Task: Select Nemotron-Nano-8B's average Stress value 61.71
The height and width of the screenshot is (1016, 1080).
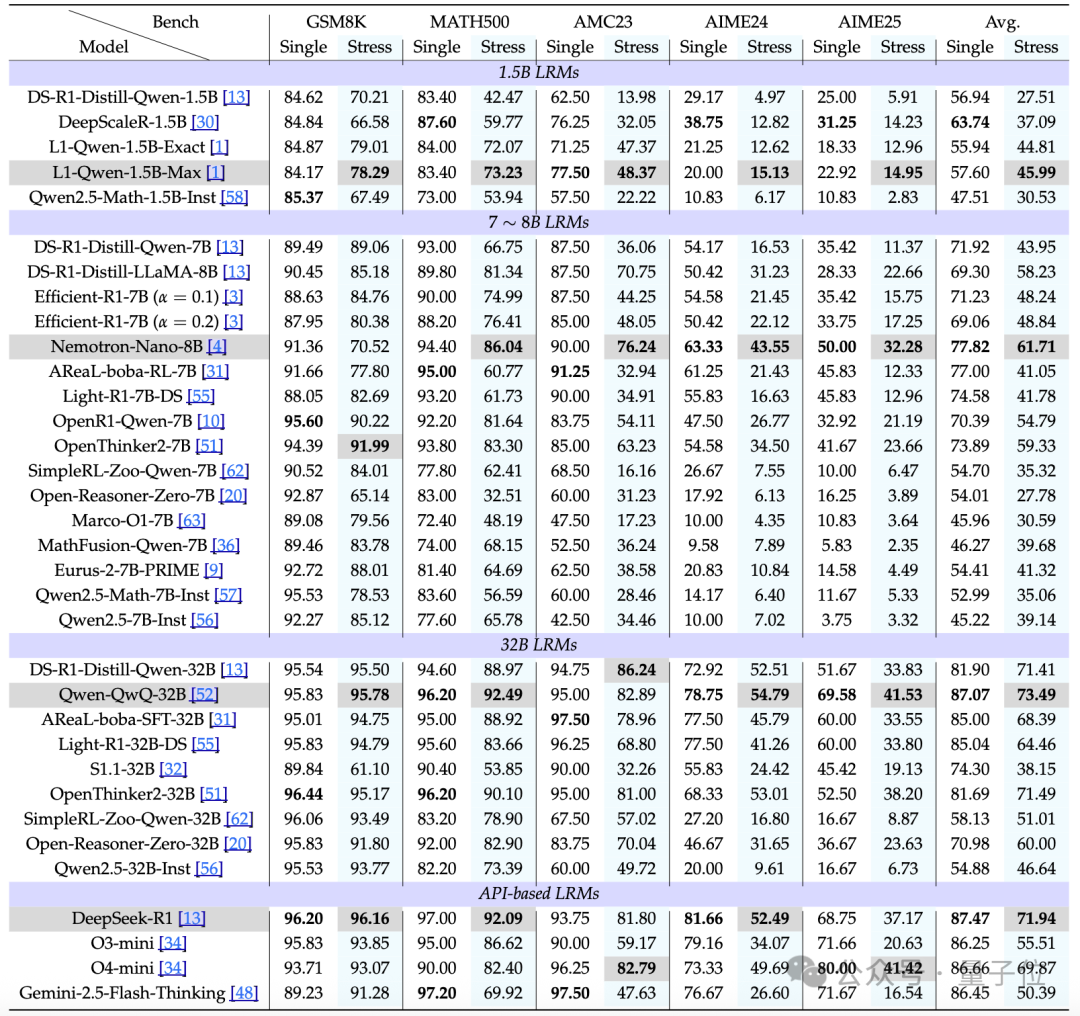Action: click(x=1036, y=346)
